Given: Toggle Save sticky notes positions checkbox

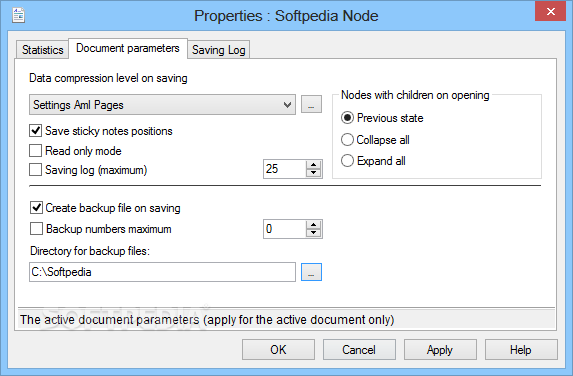Looking at the screenshot, I should click(35, 130).
